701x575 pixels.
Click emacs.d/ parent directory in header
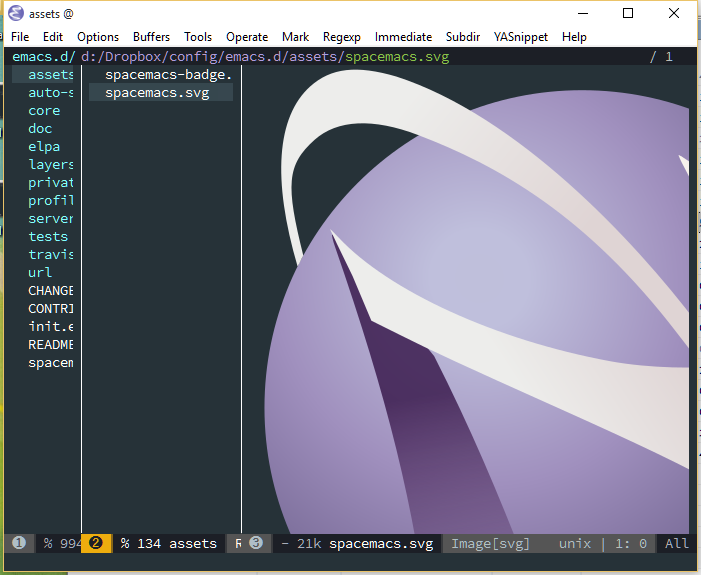click(43, 57)
